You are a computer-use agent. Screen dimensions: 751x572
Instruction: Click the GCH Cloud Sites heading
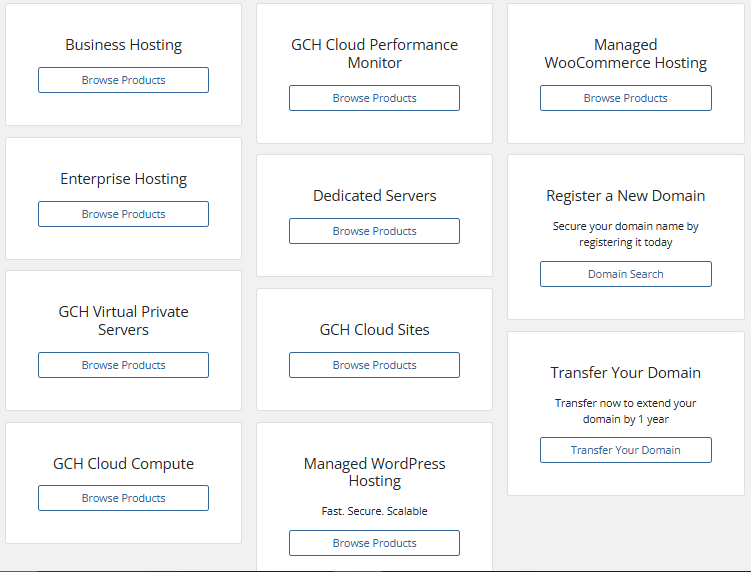[374, 330]
